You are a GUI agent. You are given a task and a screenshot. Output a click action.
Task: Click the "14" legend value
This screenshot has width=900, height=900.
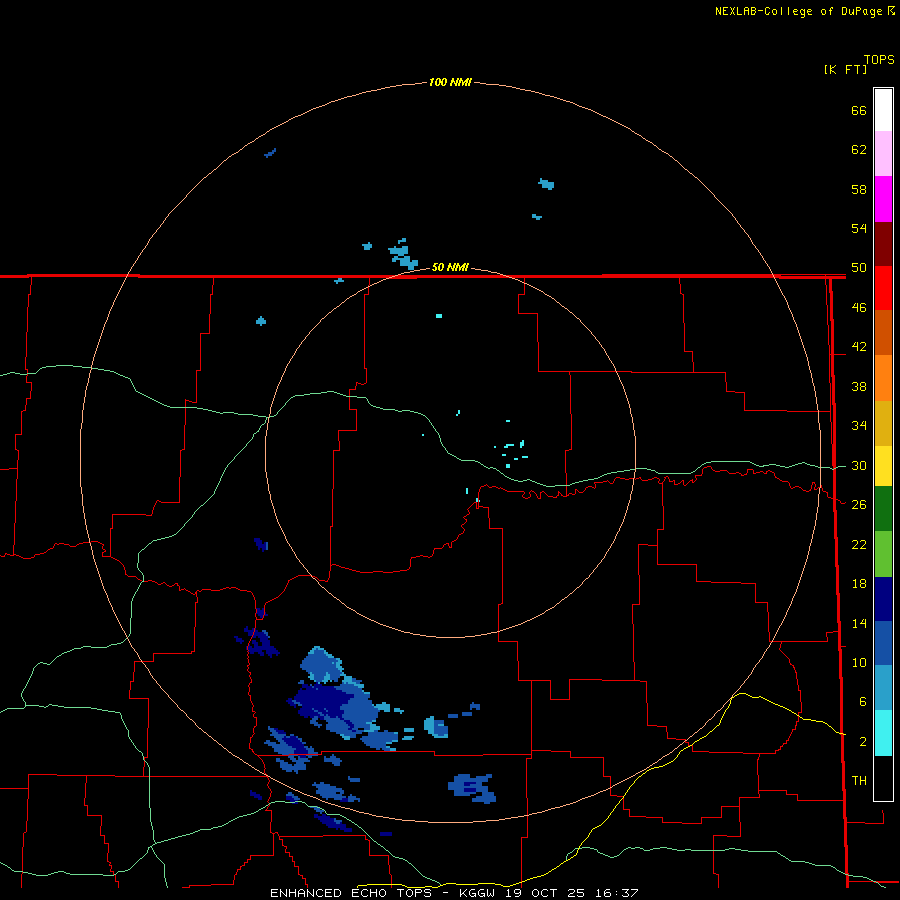pos(859,623)
